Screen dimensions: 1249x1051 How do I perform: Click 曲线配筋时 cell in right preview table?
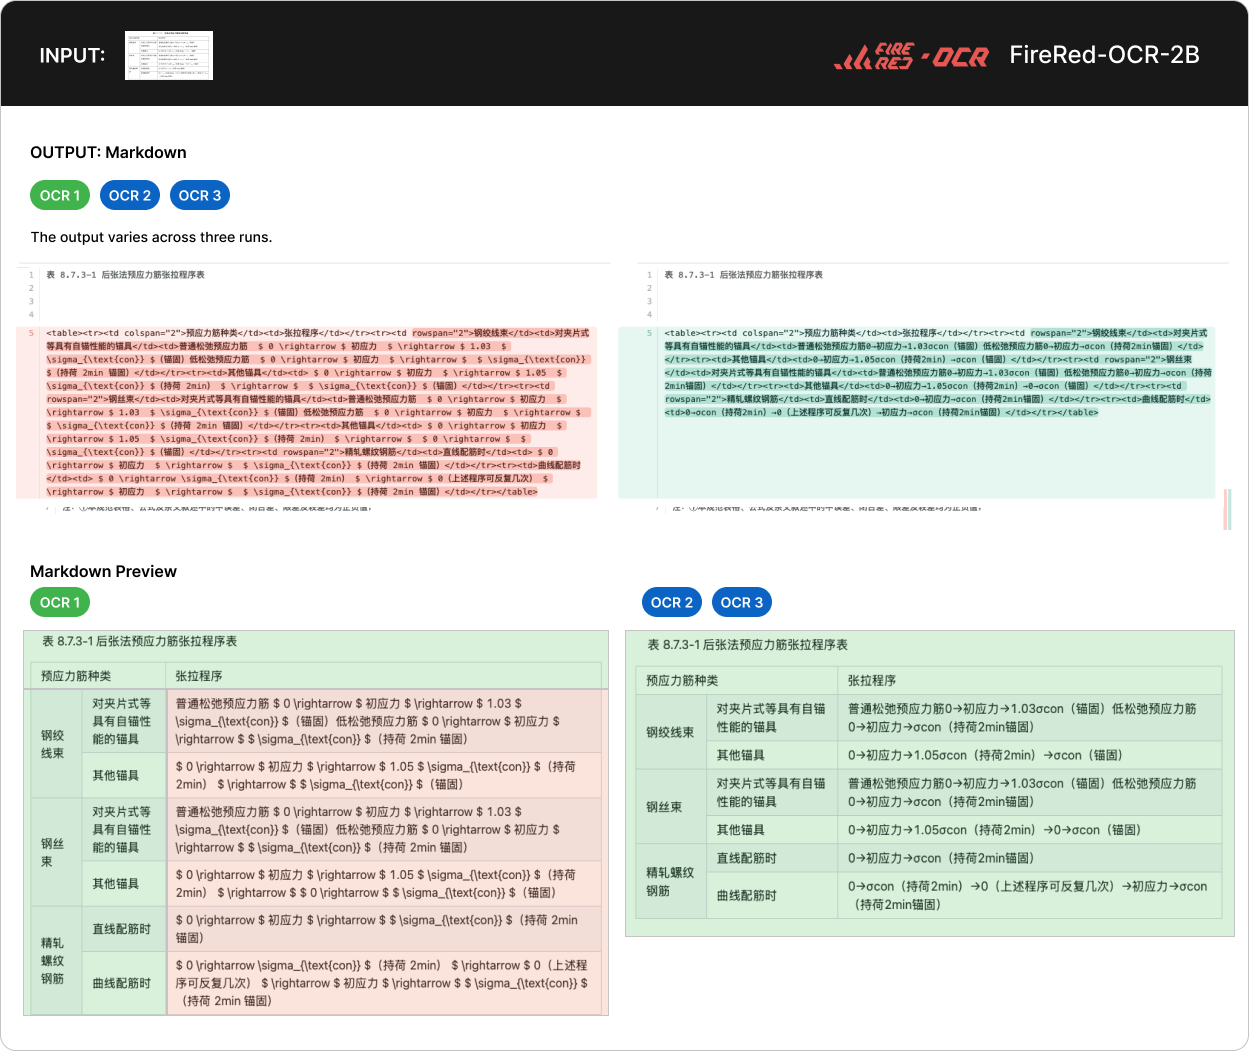(746, 895)
